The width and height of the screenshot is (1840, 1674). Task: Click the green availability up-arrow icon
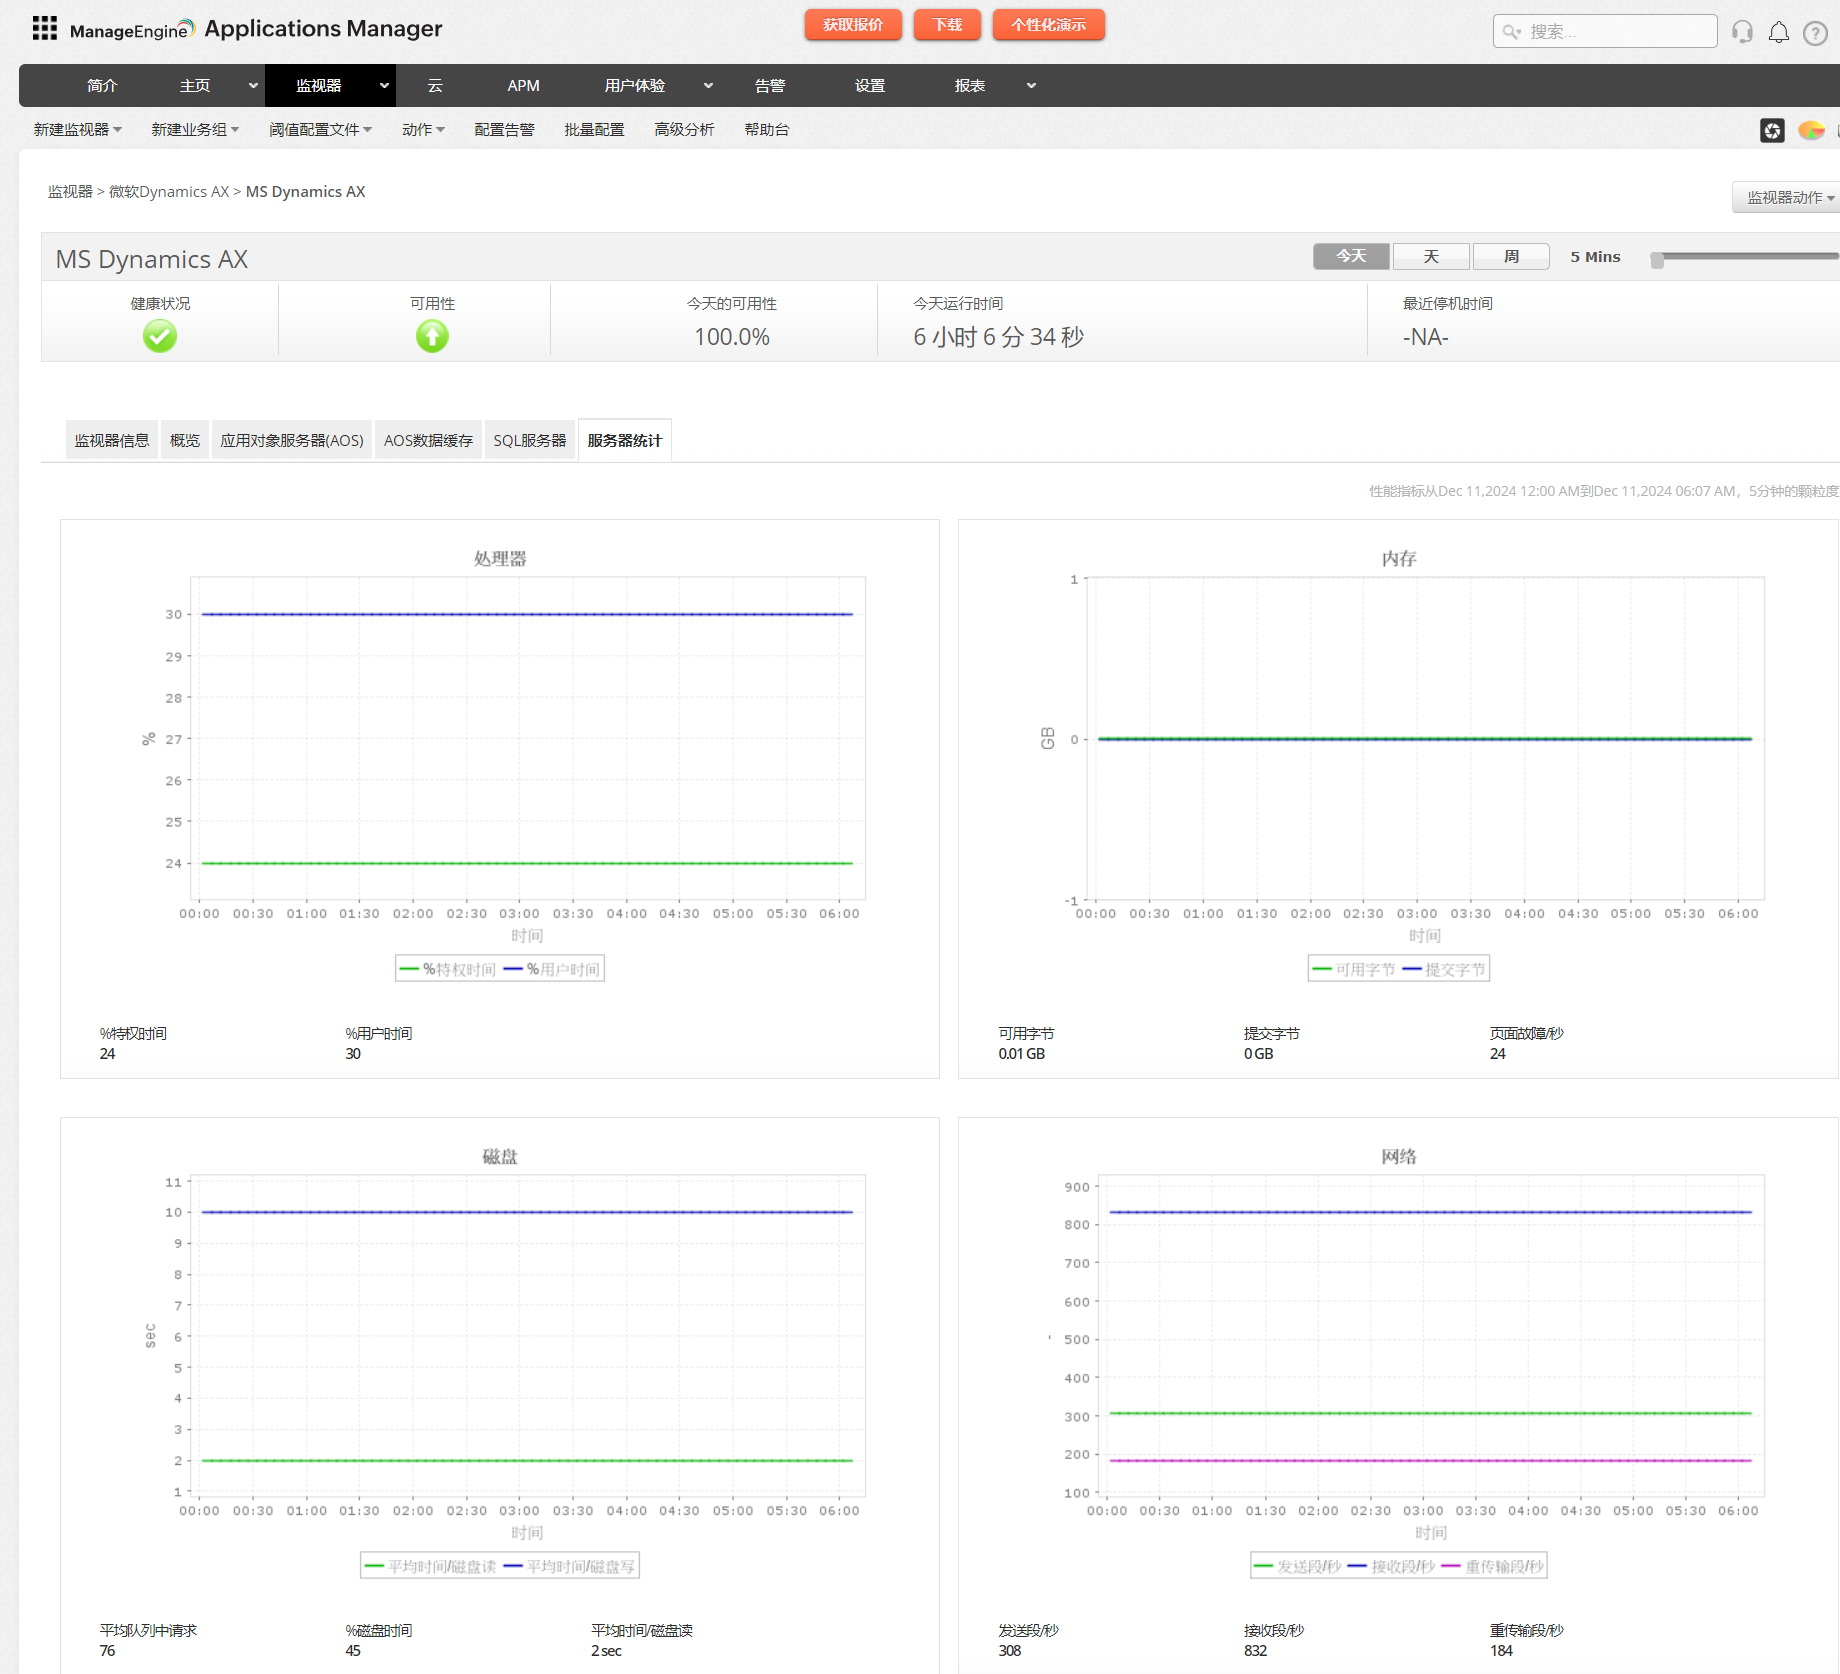tap(432, 336)
